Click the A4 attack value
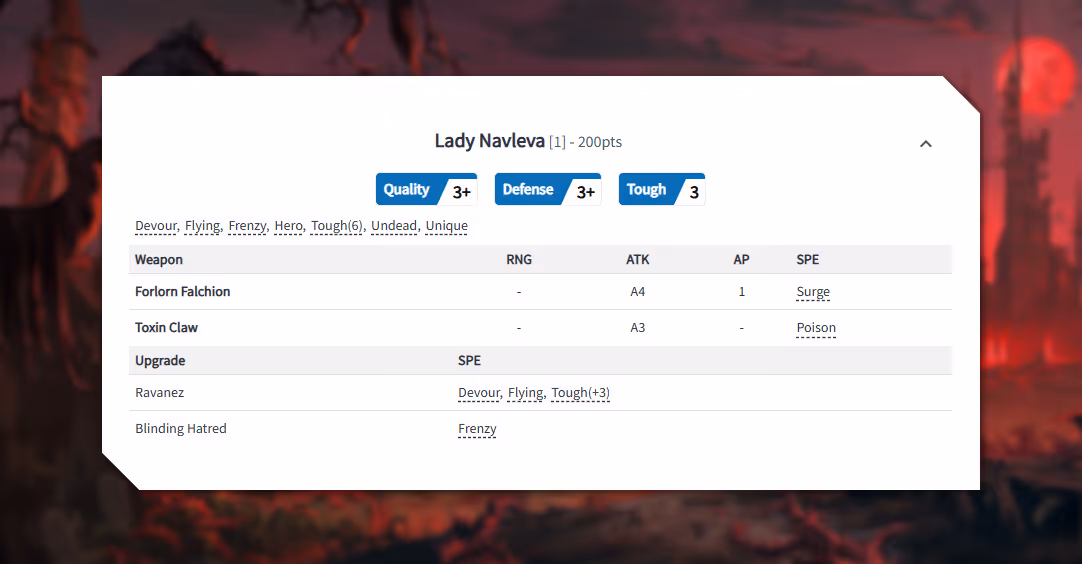Image resolution: width=1082 pixels, height=564 pixels. click(638, 291)
